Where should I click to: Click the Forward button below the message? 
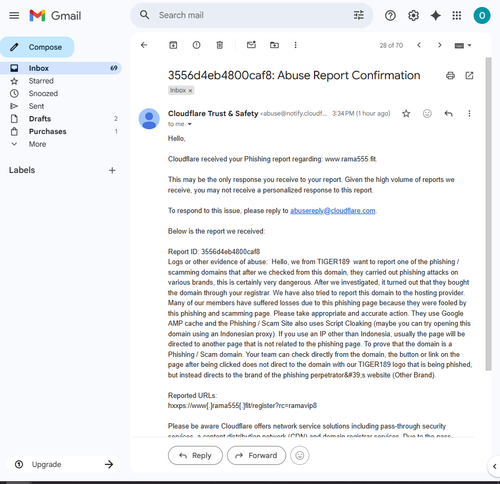pos(256,455)
